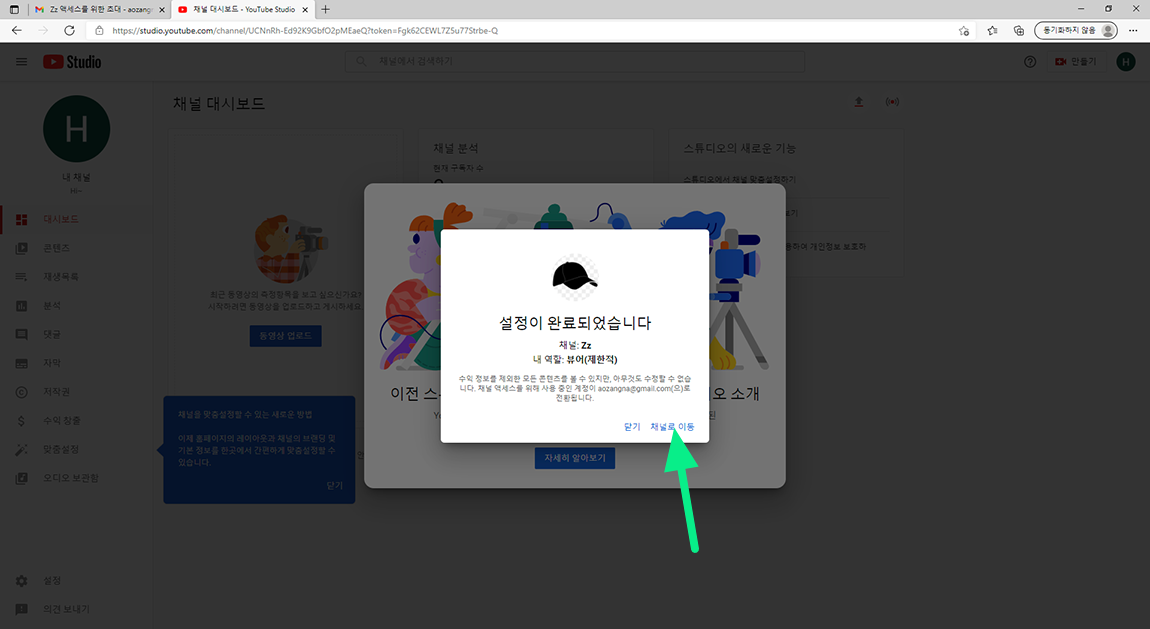This screenshot has width=1150, height=629.
Task: Open the favorites list icon
Action: [x=992, y=31]
